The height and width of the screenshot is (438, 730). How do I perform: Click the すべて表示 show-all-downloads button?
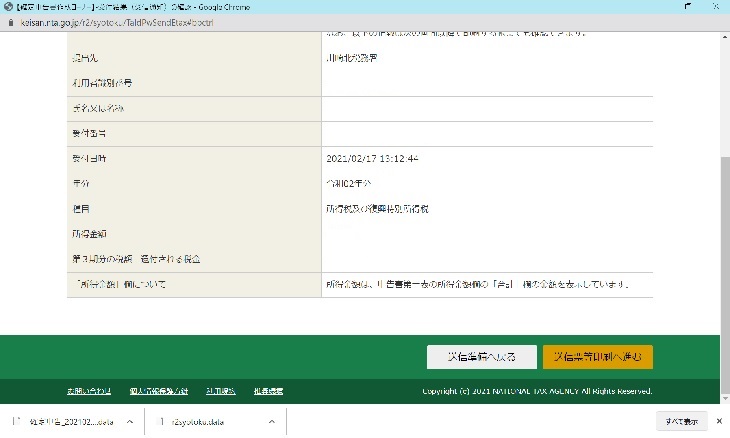point(682,422)
